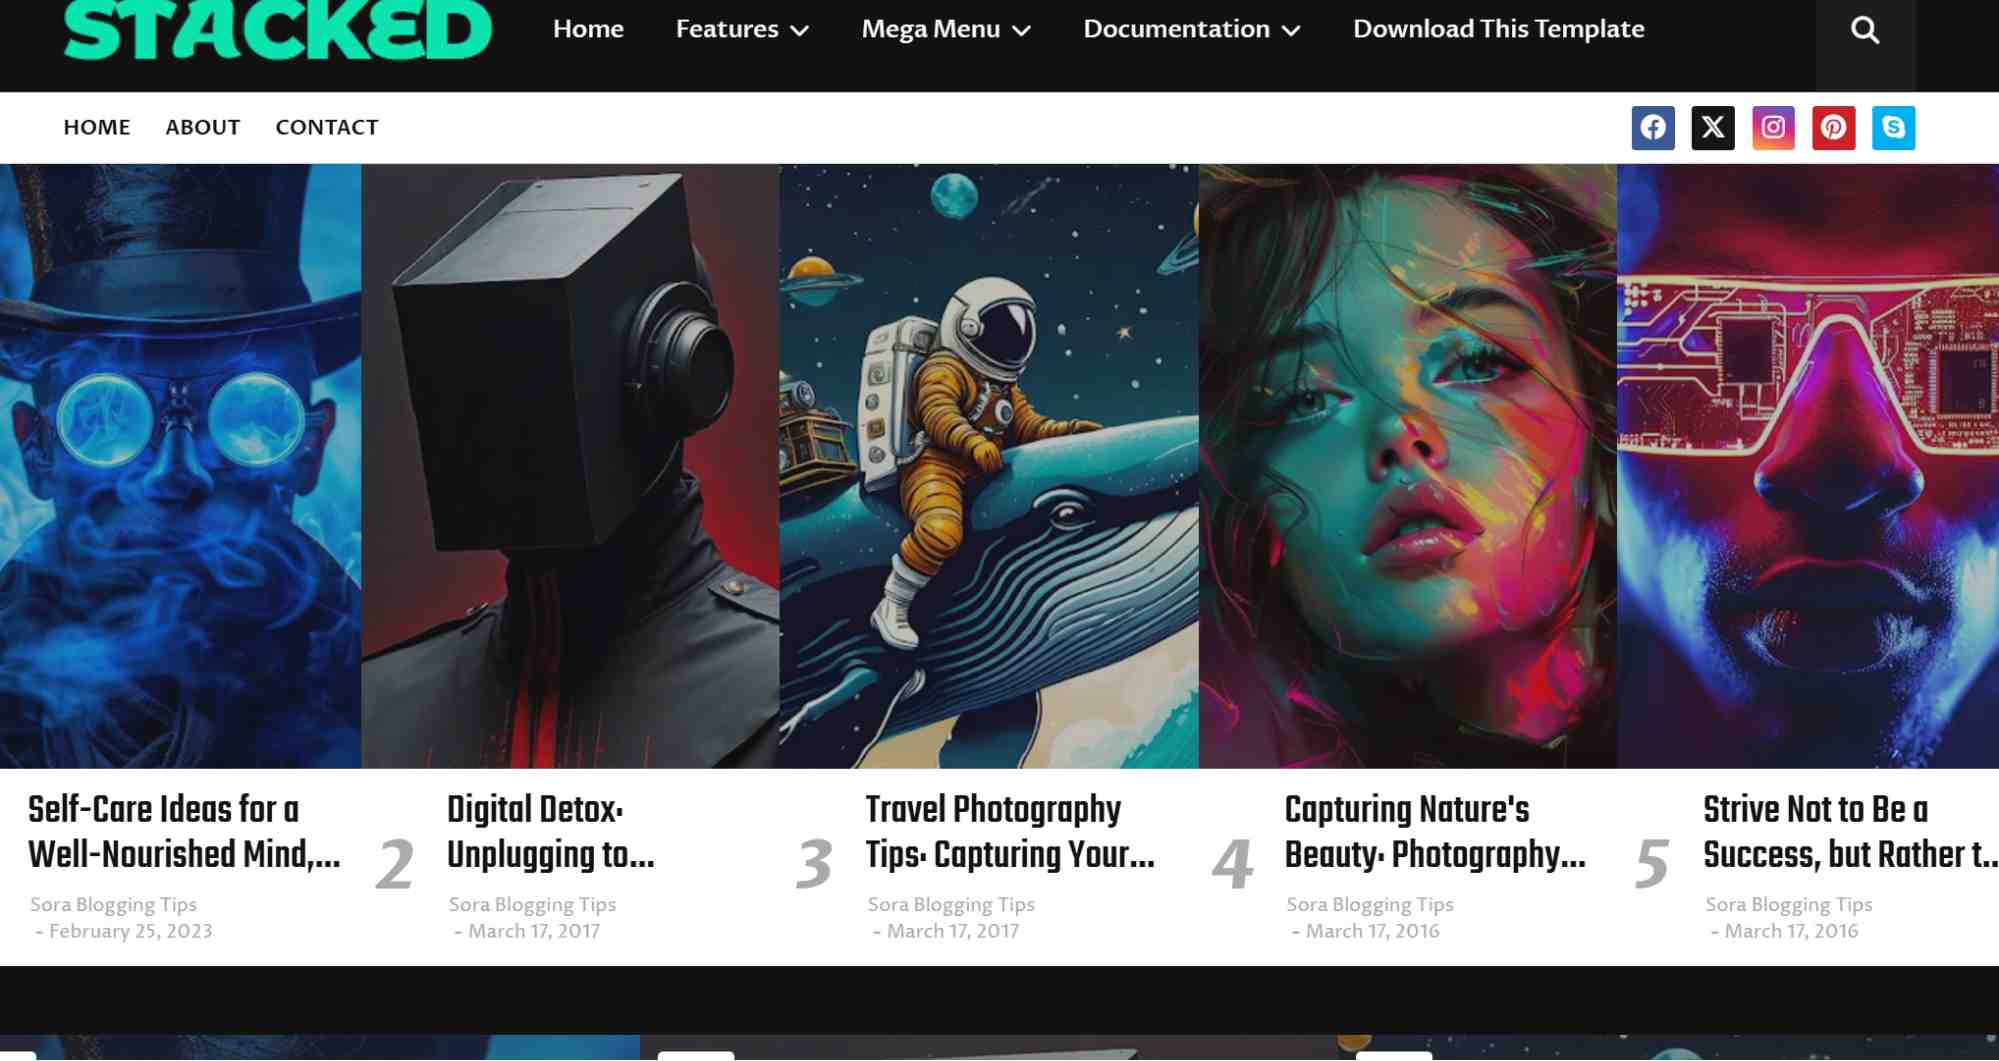
Task: Open Digital Detox article title
Action: tap(550, 832)
